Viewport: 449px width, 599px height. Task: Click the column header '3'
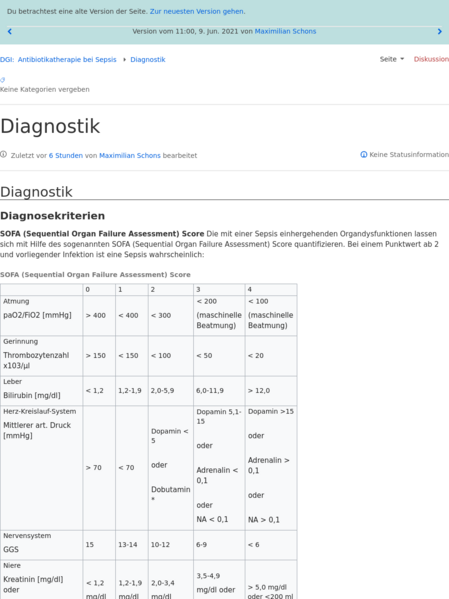click(219, 290)
